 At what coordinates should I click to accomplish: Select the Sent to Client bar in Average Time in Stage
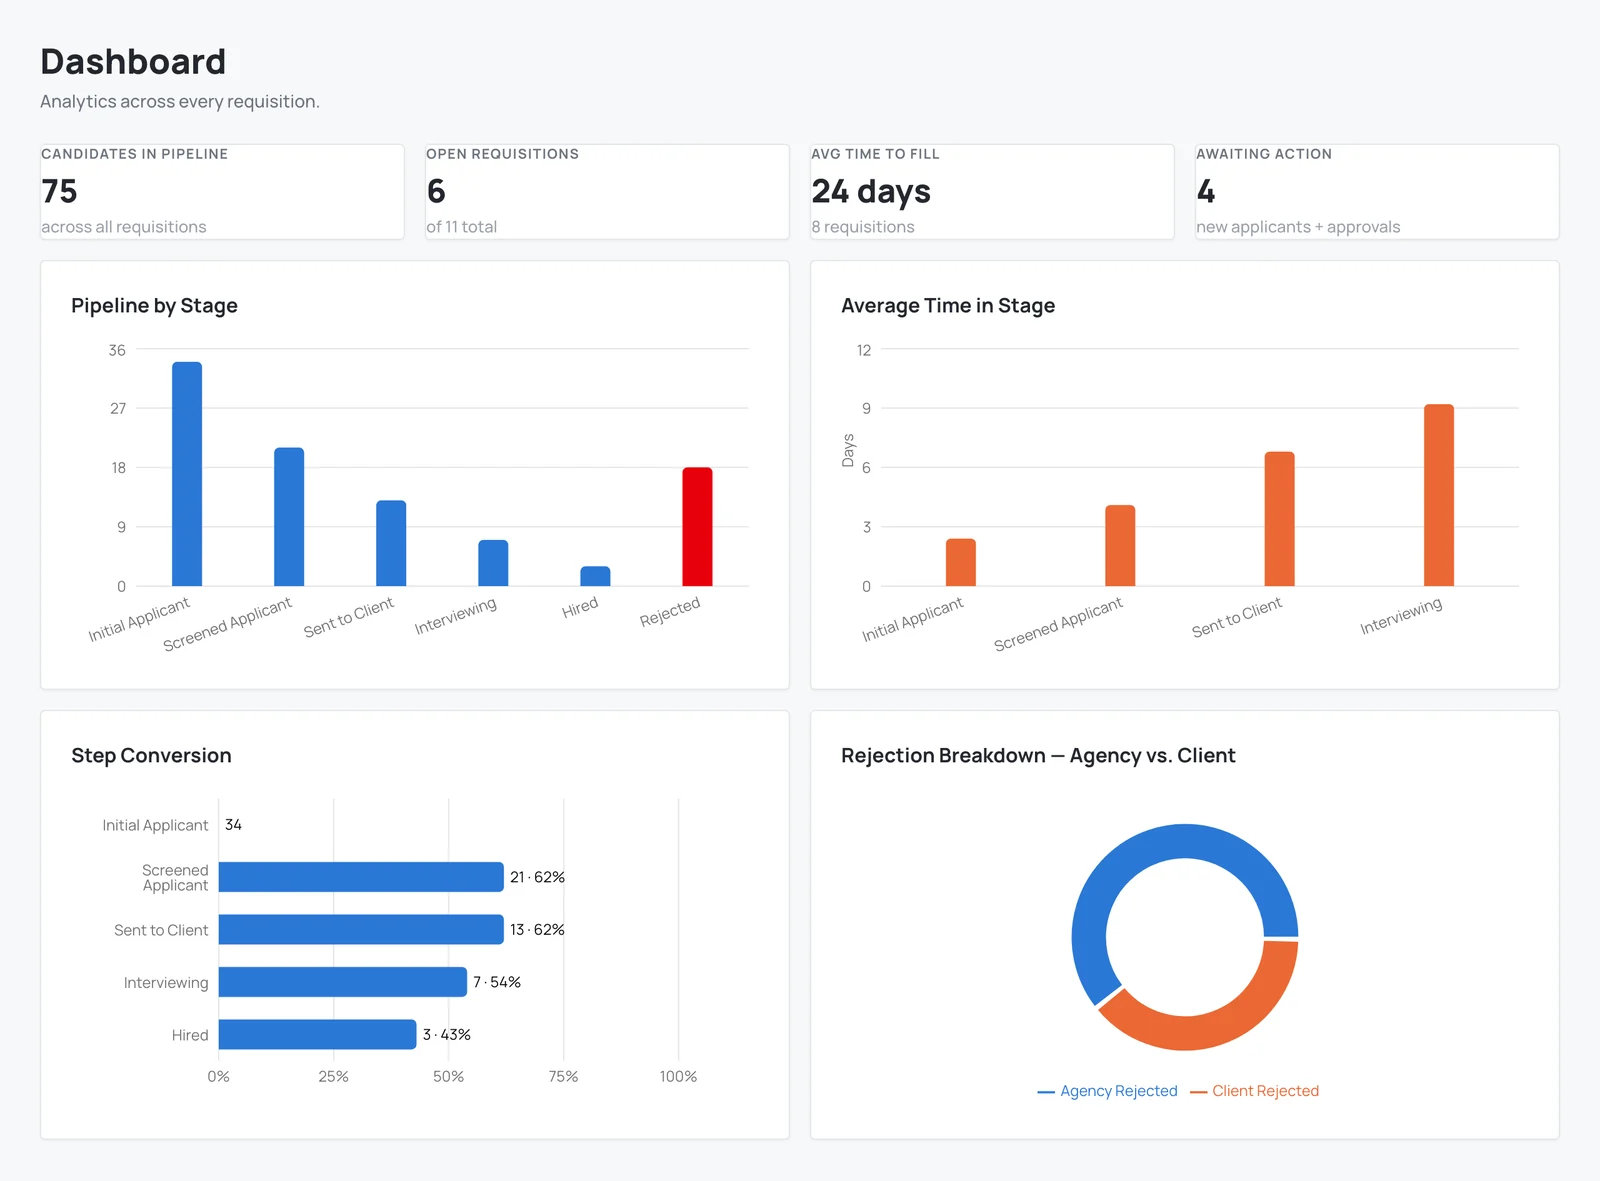(1280, 519)
